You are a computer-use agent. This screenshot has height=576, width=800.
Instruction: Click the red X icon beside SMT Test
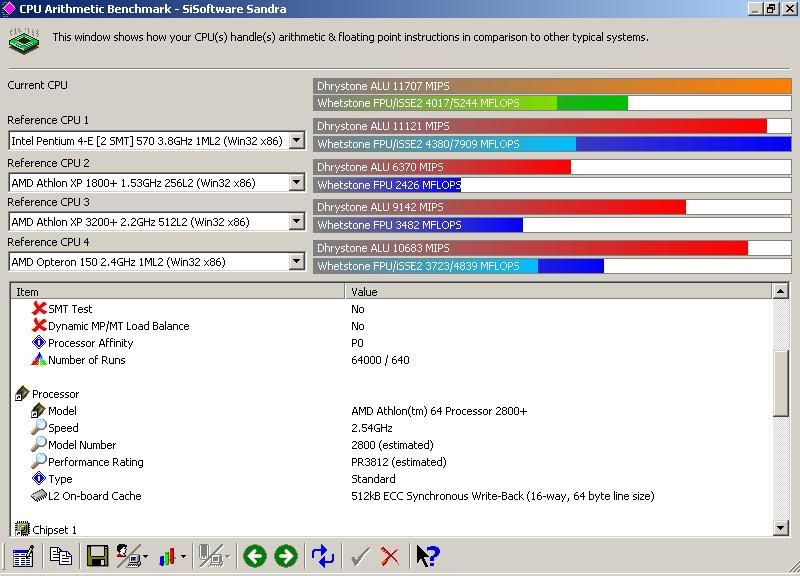tap(39, 308)
